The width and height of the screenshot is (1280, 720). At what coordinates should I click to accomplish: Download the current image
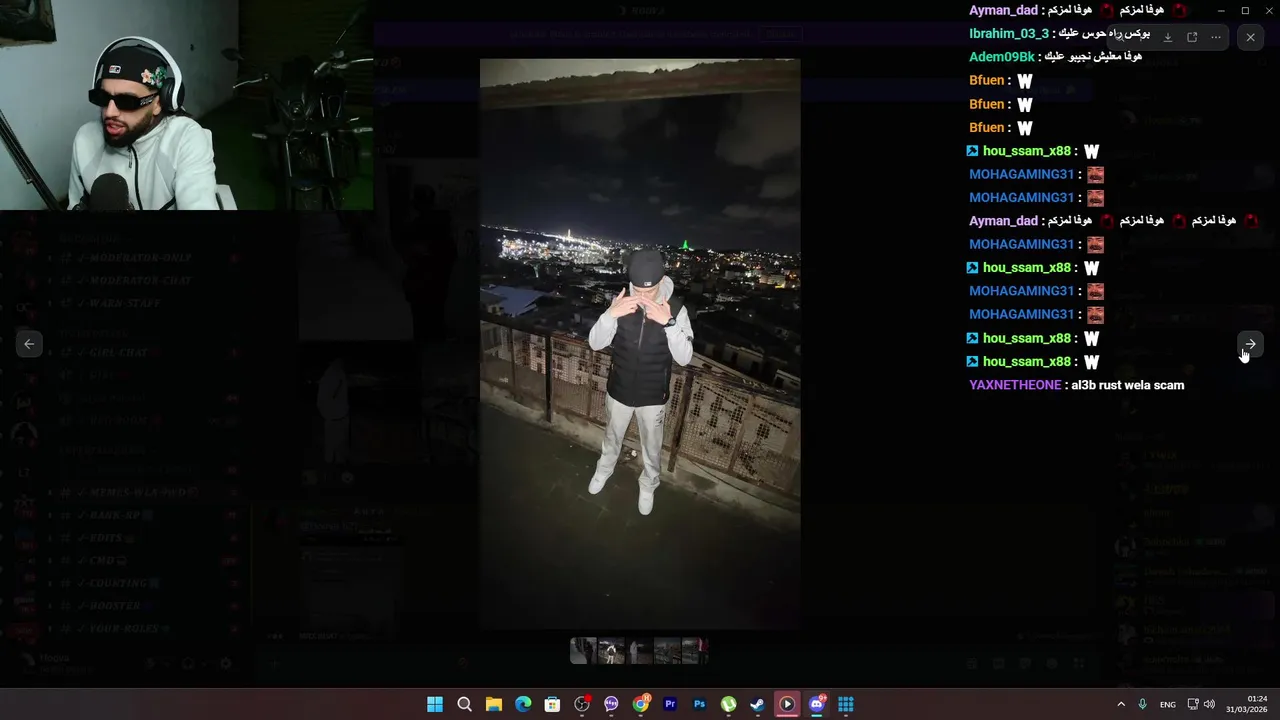(1168, 37)
